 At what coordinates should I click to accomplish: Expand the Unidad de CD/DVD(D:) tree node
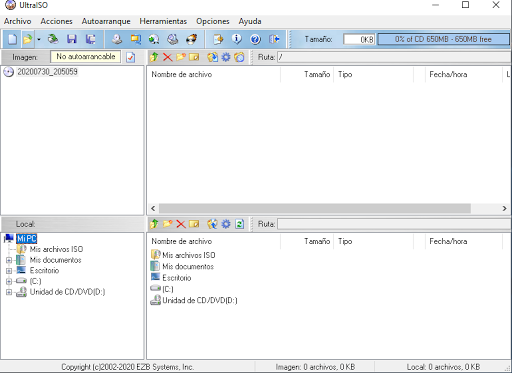9,292
